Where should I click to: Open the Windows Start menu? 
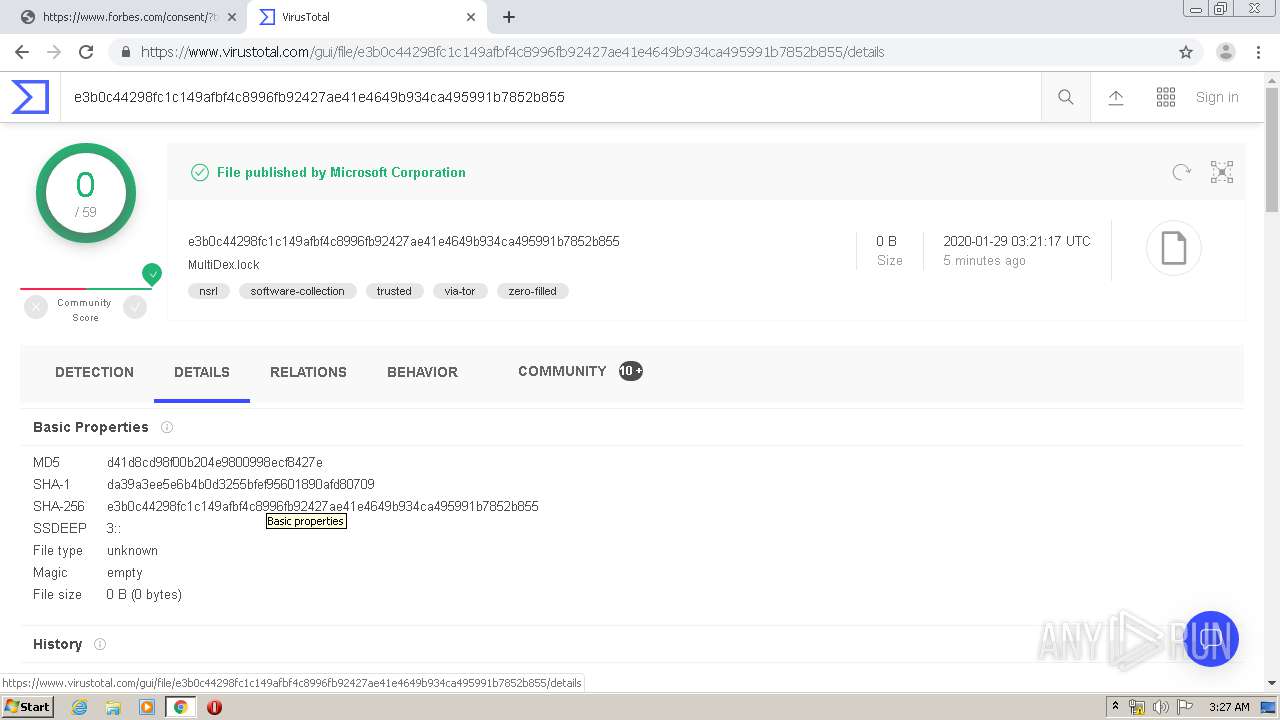[27, 707]
